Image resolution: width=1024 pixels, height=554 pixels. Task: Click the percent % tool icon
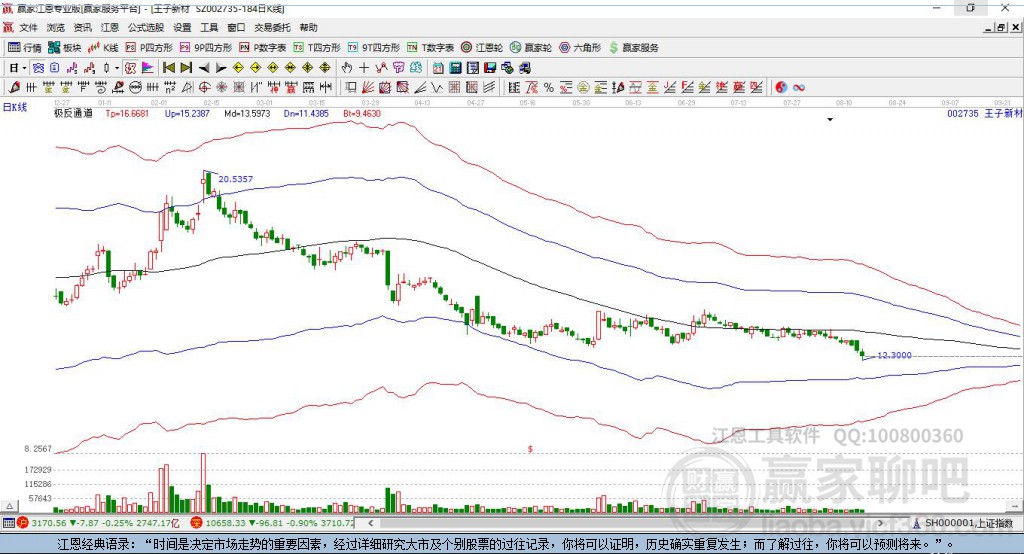pos(549,88)
